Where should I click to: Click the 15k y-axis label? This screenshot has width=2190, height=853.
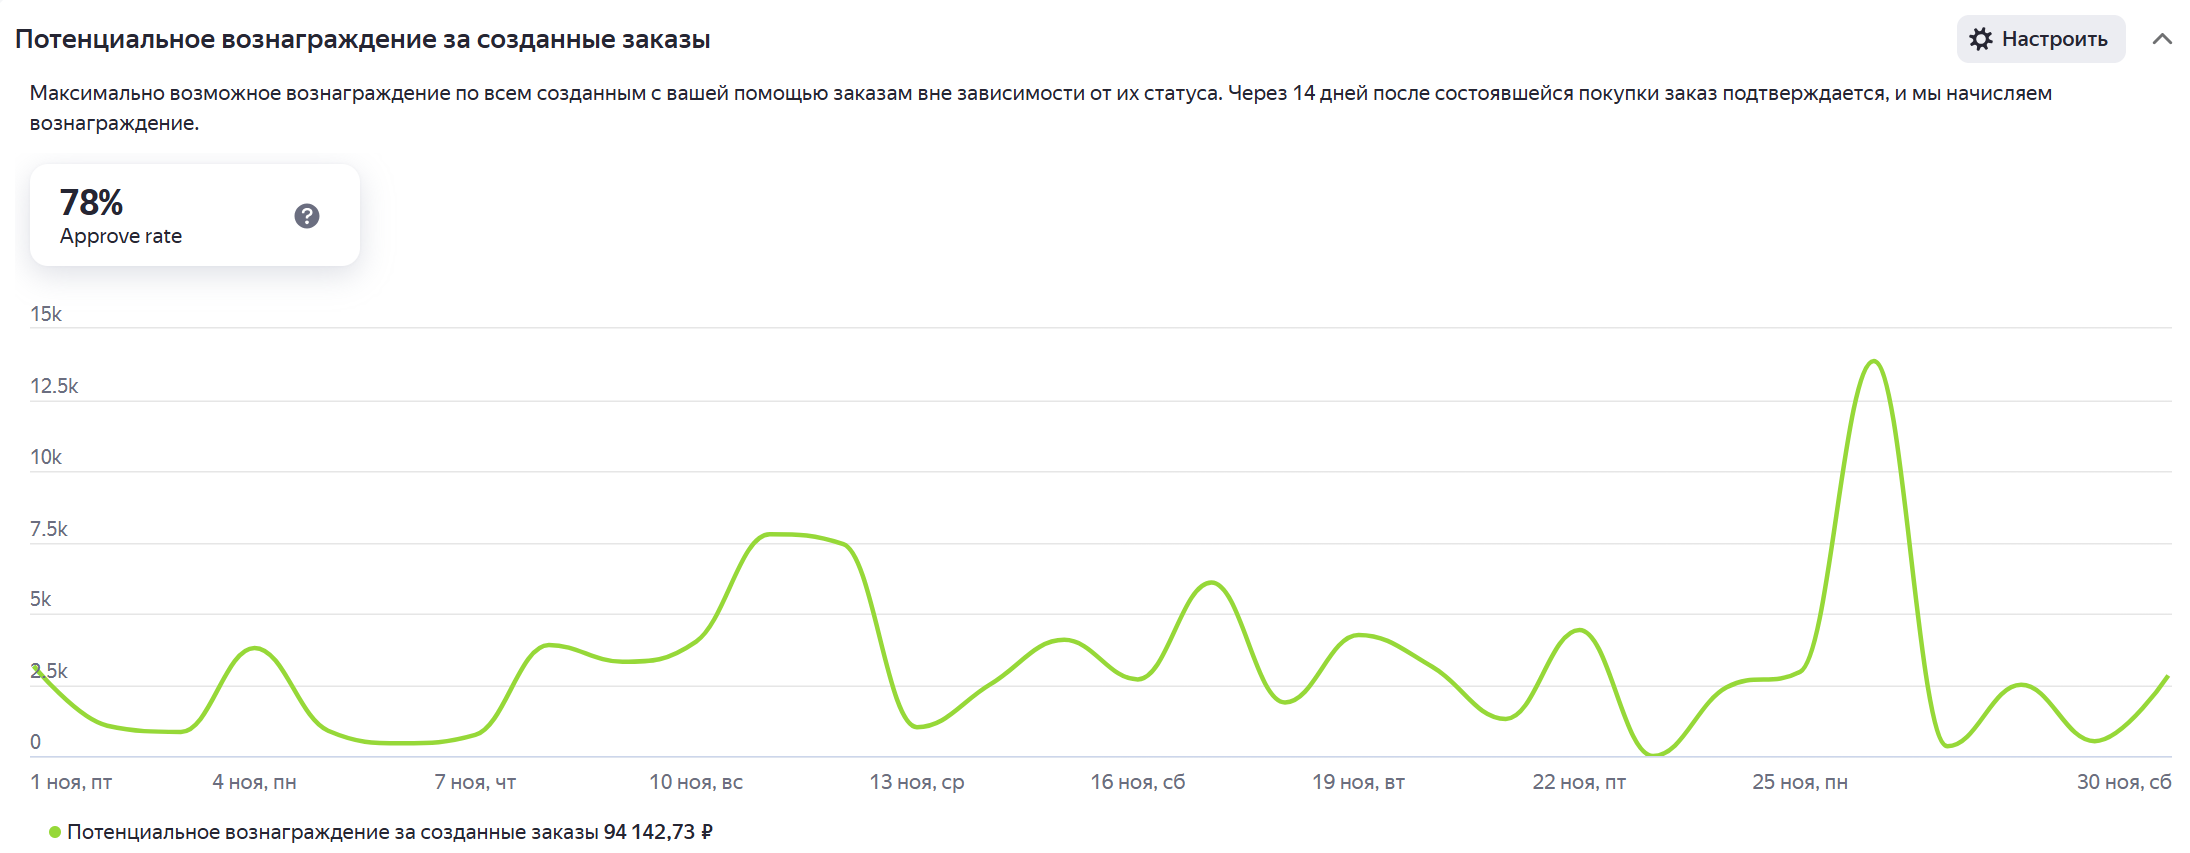[46, 314]
